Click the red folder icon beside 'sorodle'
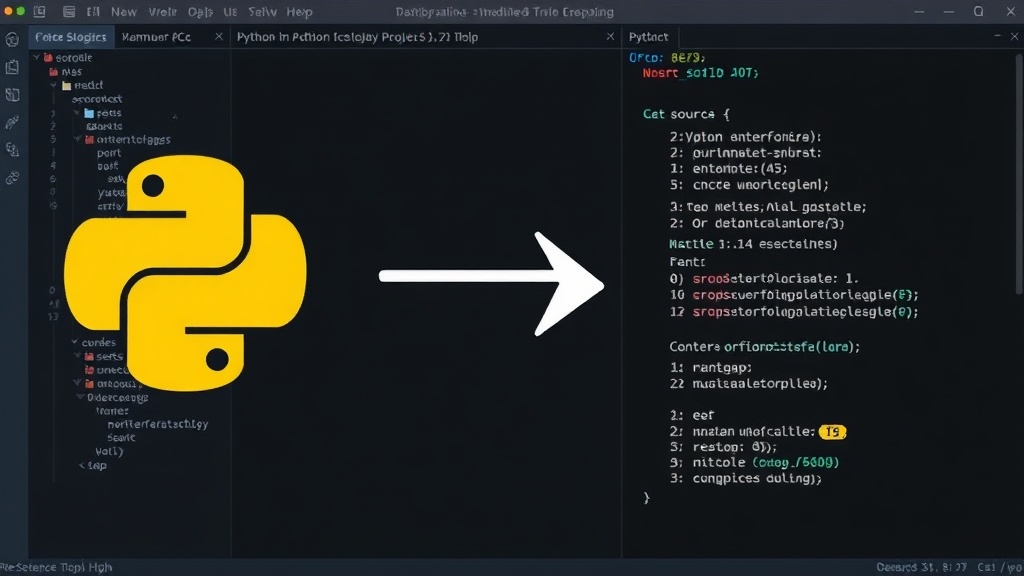Screen dimensions: 1024x576 [48, 57]
